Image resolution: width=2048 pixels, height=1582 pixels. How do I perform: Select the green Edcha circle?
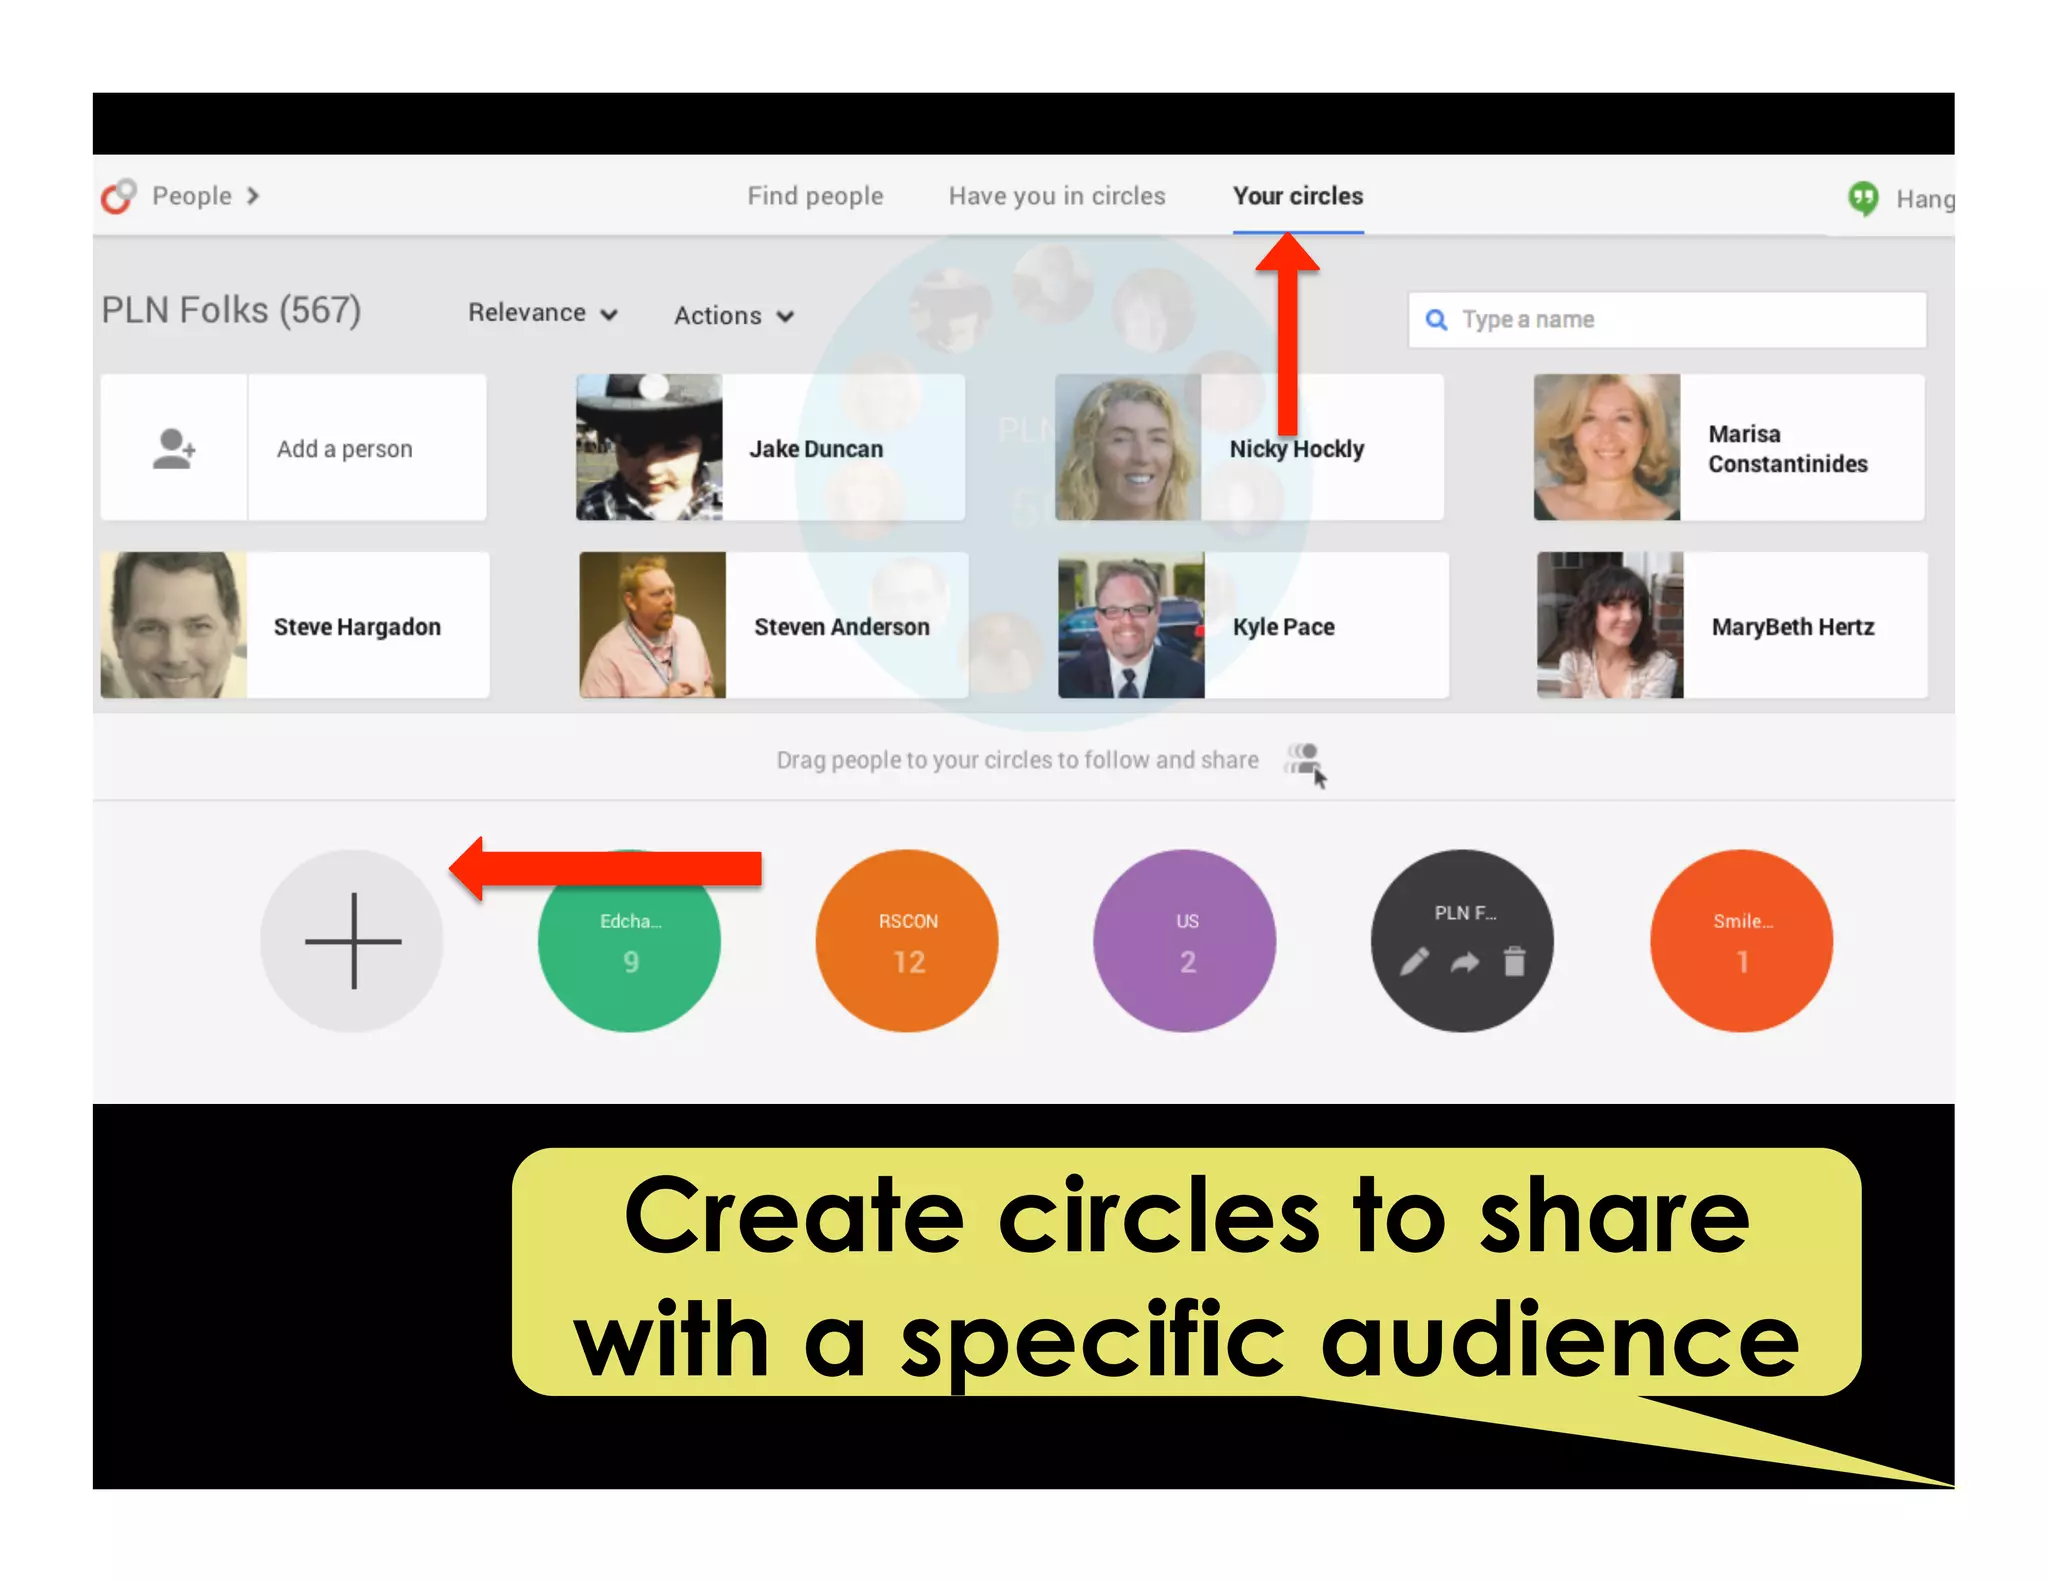click(629, 941)
